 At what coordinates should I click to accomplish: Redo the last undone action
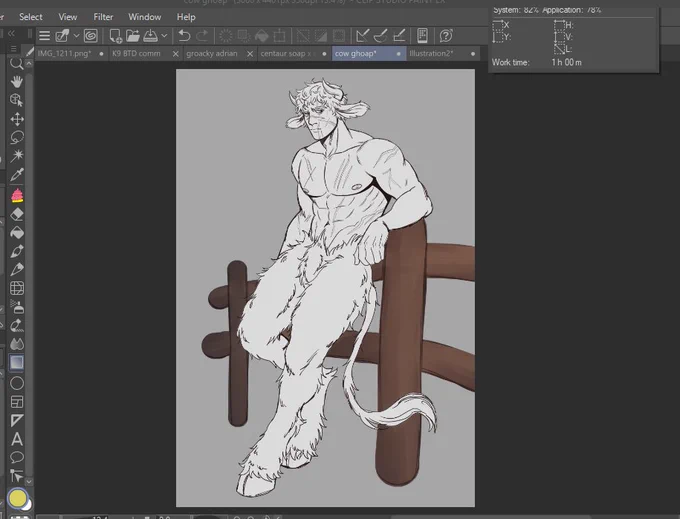(202, 36)
